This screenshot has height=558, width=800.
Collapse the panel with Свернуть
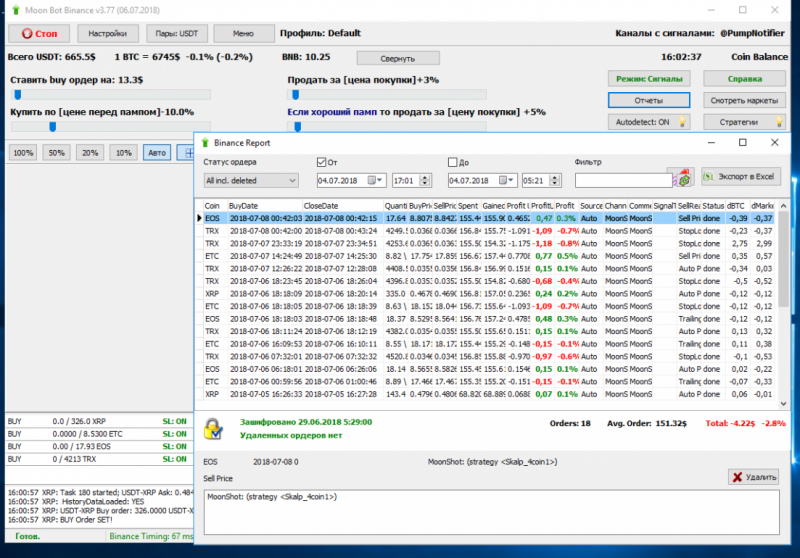coord(398,59)
